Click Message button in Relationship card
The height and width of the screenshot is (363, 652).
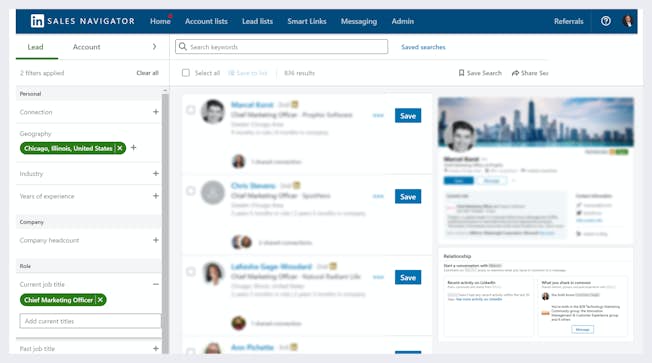click(583, 329)
